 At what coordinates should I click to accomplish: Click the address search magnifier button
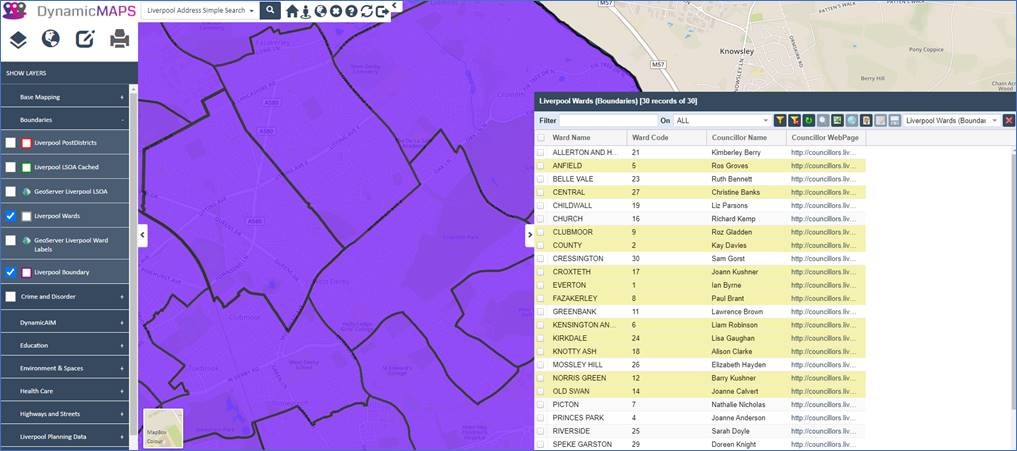coord(270,10)
